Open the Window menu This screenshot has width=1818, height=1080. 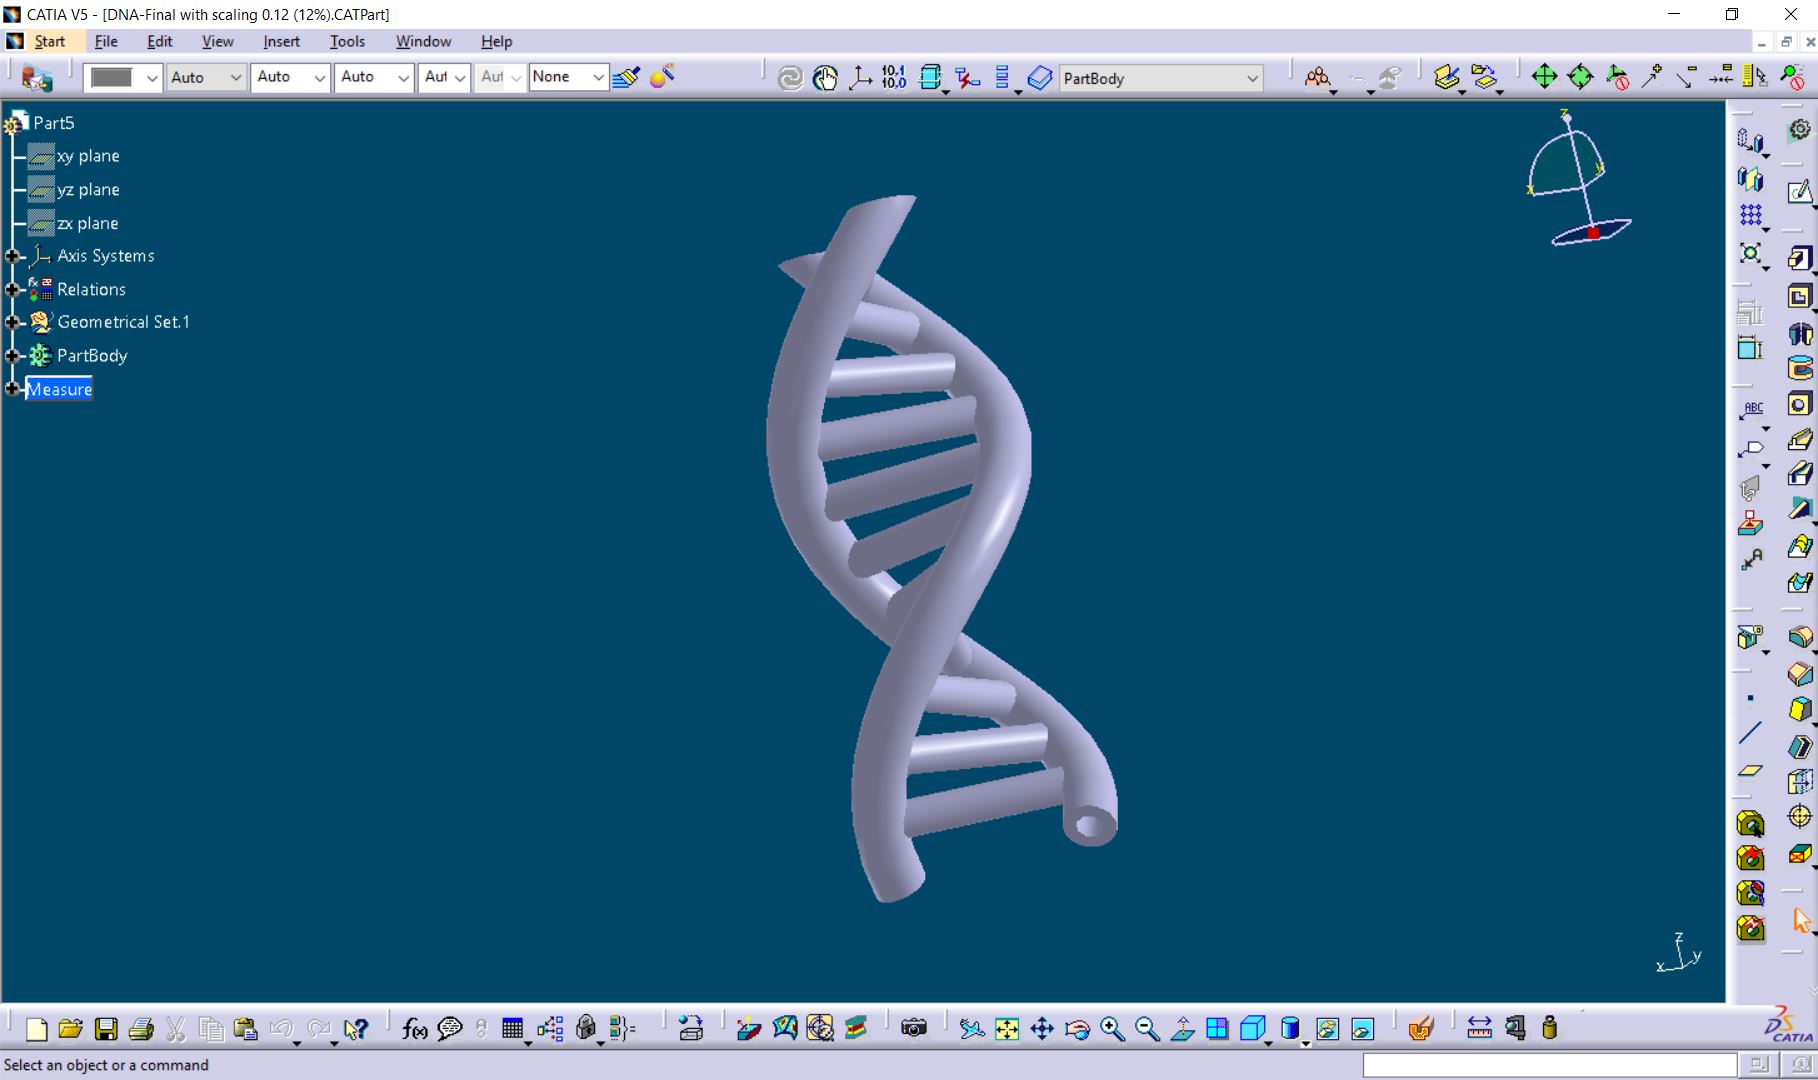point(423,41)
